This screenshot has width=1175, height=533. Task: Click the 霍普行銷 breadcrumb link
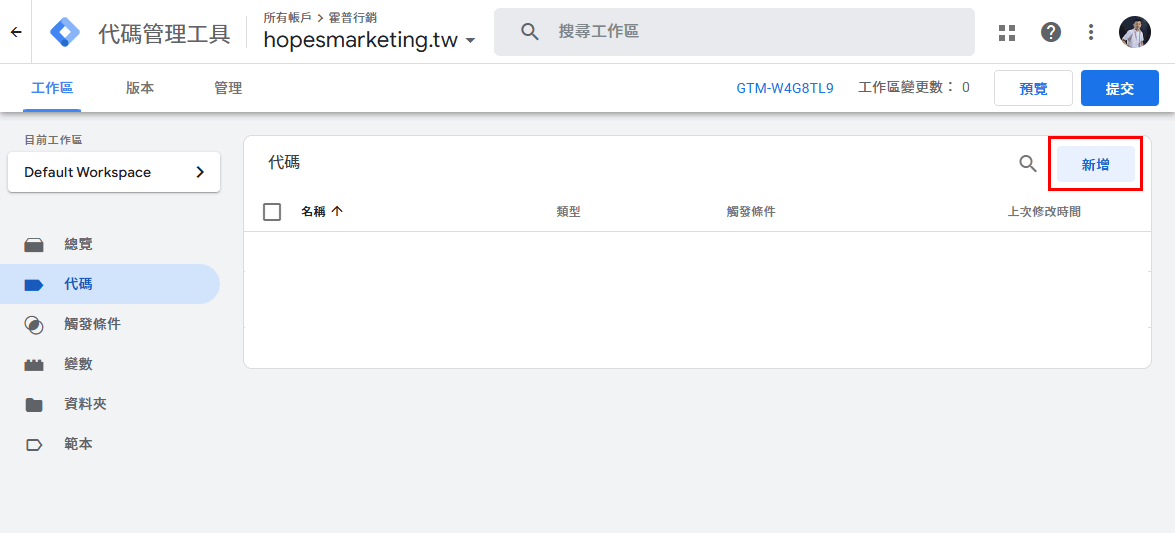point(352,16)
